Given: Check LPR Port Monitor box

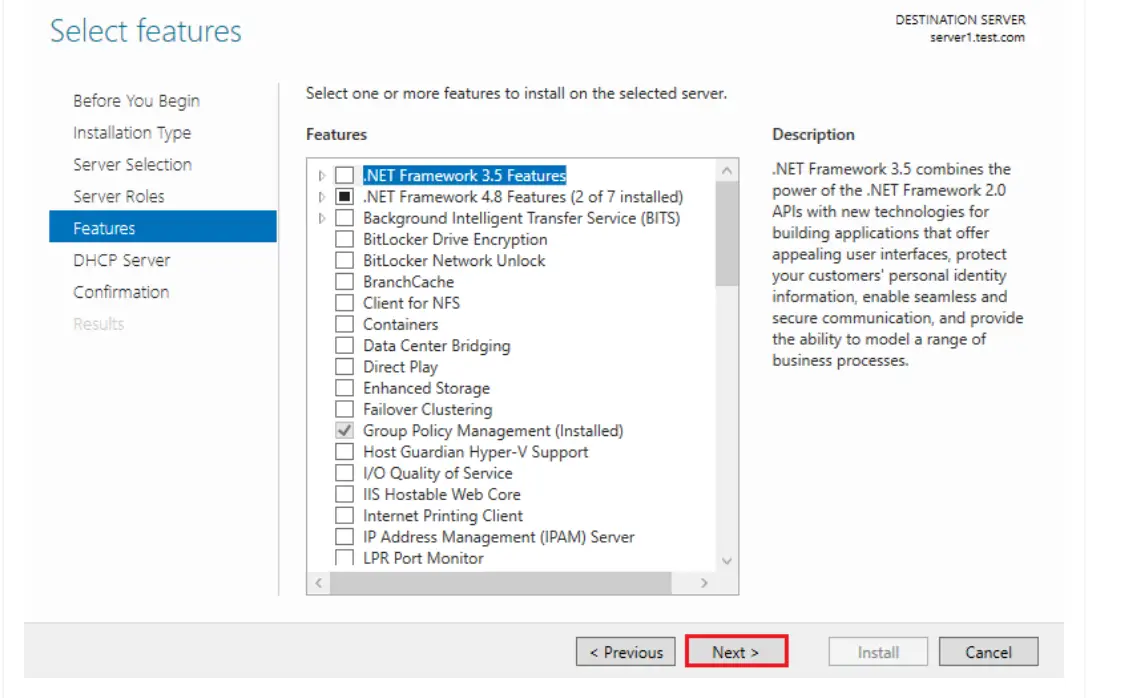Looking at the screenshot, I should tap(345, 557).
